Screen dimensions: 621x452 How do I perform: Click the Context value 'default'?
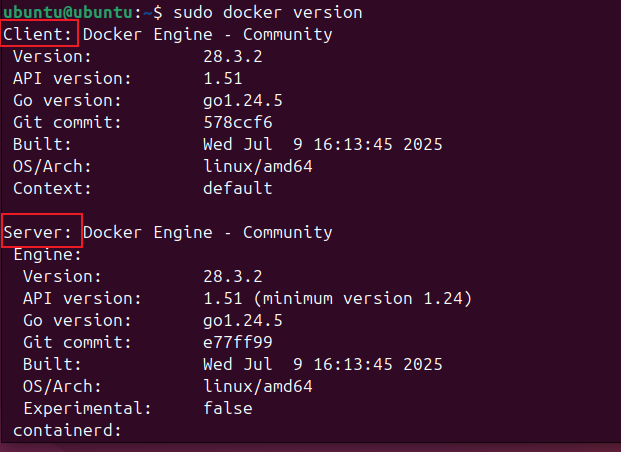pos(238,189)
